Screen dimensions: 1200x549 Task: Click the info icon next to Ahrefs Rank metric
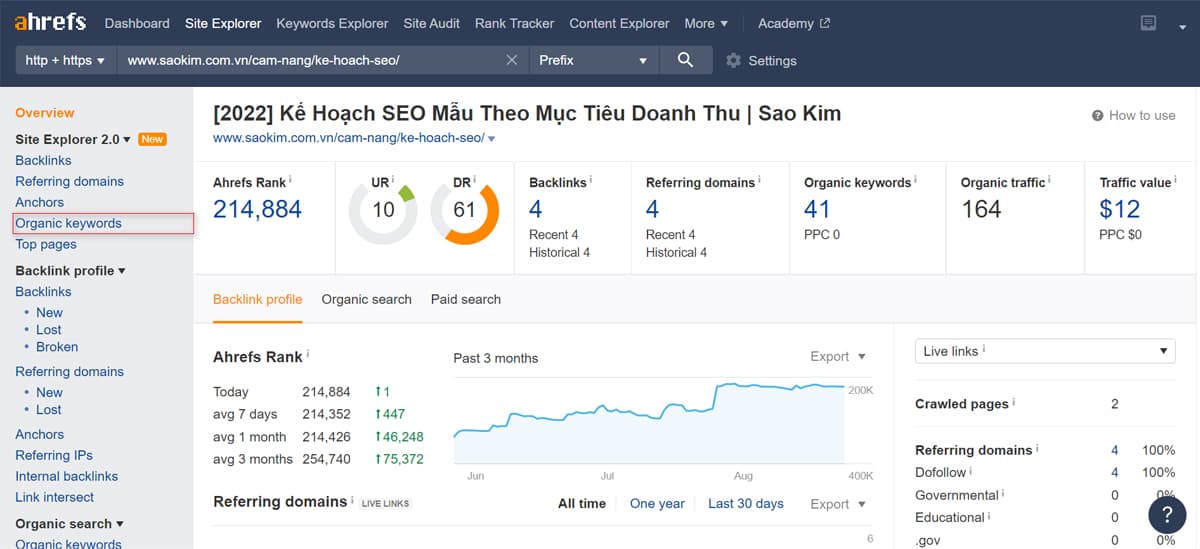pos(290,181)
